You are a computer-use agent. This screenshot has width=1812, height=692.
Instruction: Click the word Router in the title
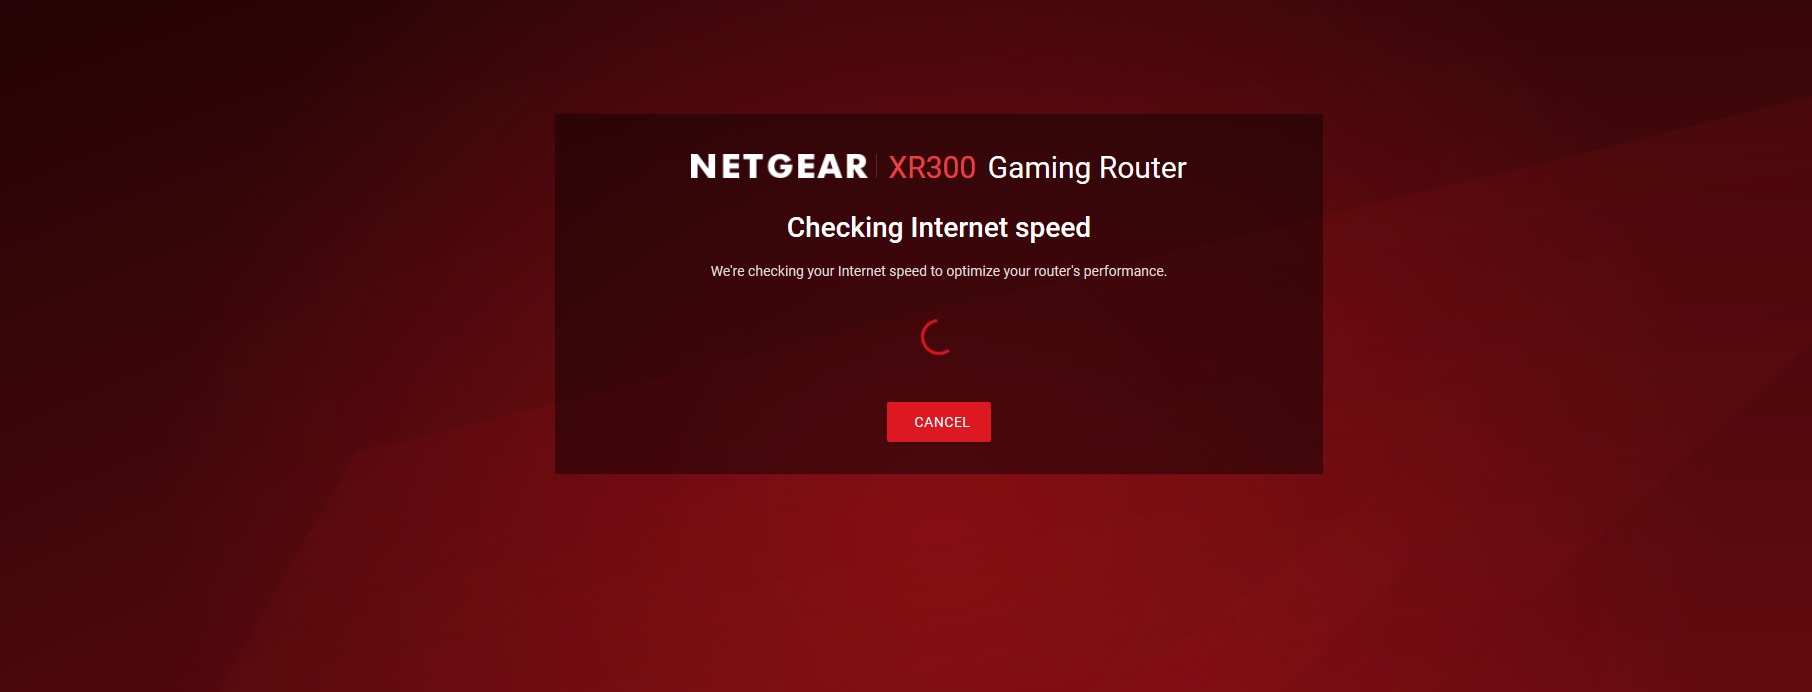tap(1143, 168)
